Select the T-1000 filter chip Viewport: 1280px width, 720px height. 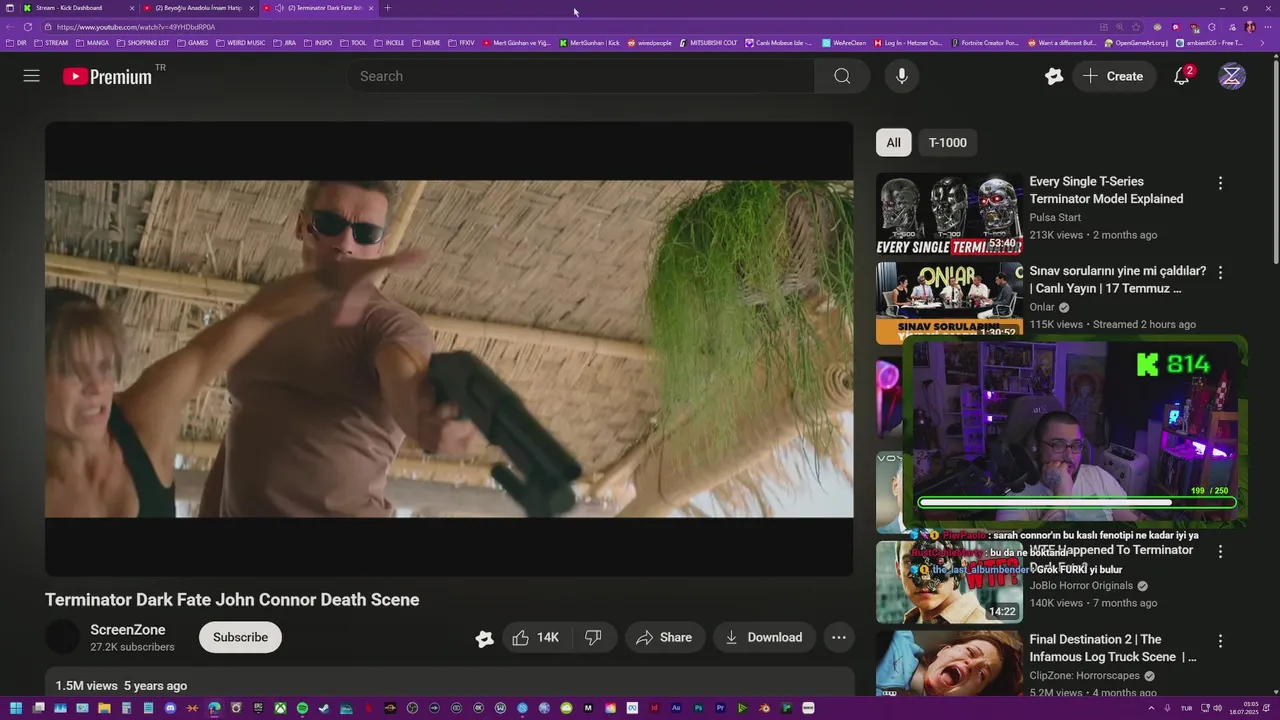(947, 143)
